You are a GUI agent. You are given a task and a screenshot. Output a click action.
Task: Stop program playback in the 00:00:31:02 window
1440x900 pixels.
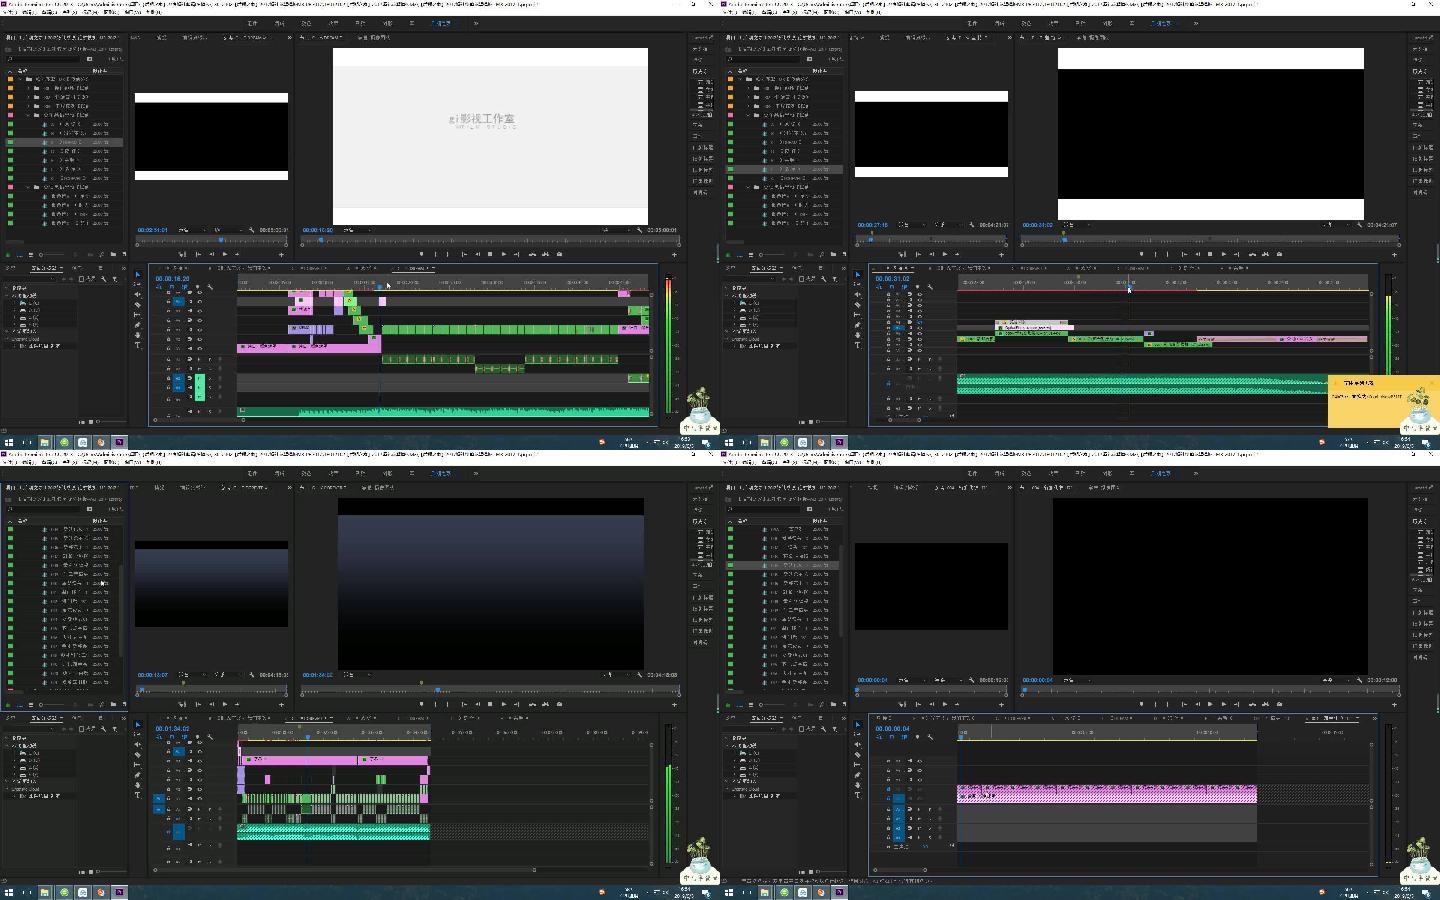pos(1210,254)
